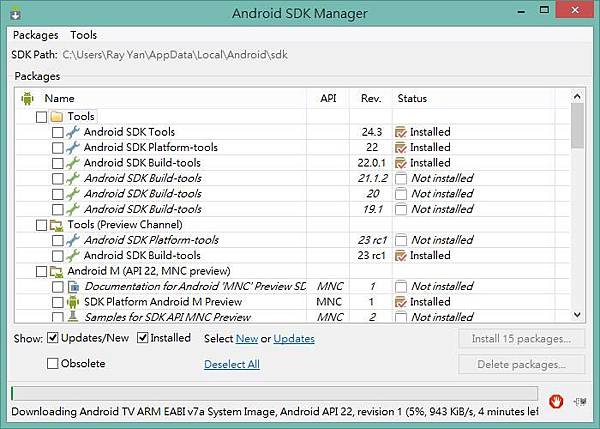Check Android SDK Build-tools 22.0.1 checkbox
The image size is (600, 429).
coord(58,163)
